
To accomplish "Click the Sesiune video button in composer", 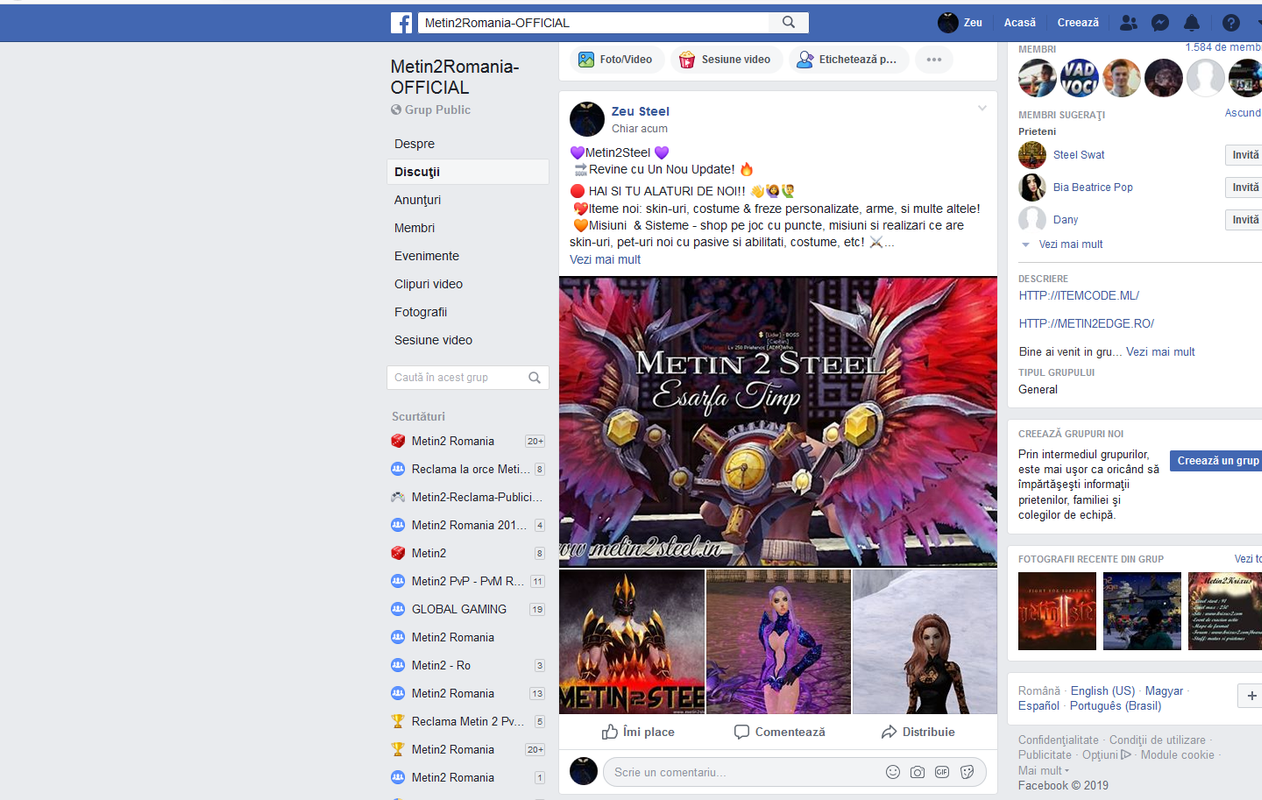I will (x=725, y=60).
